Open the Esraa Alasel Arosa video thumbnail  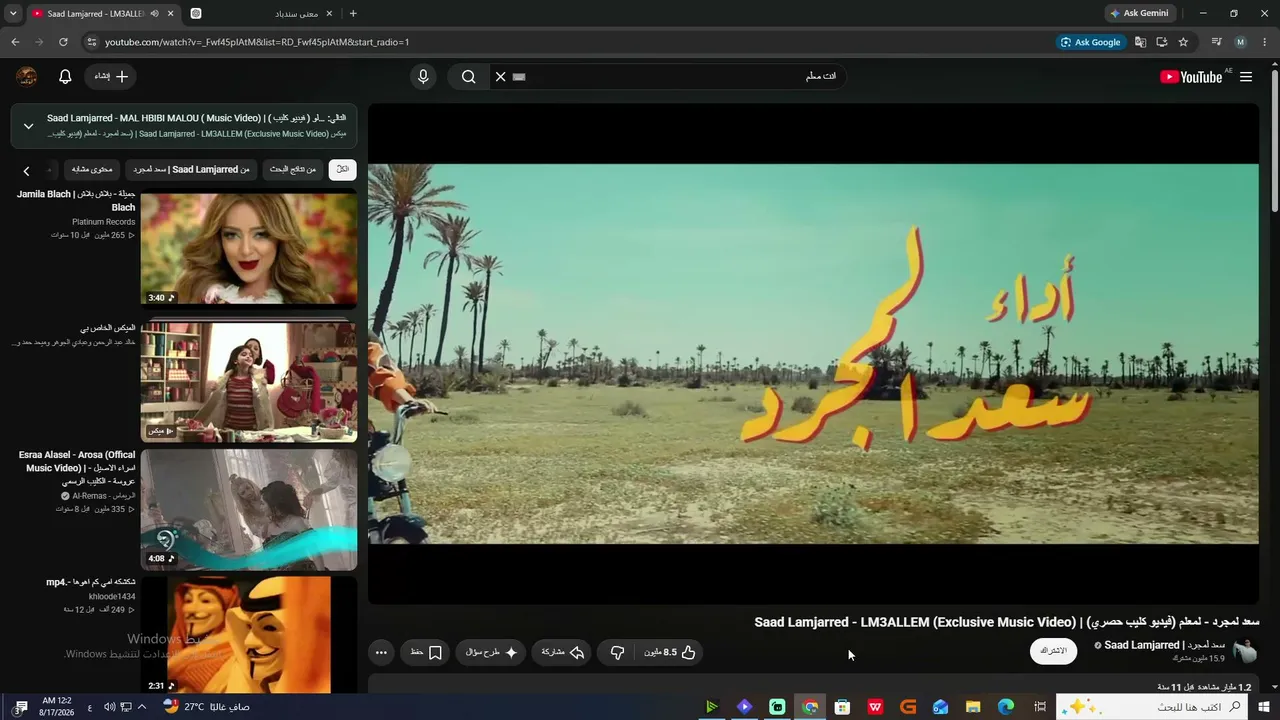(249, 509)
